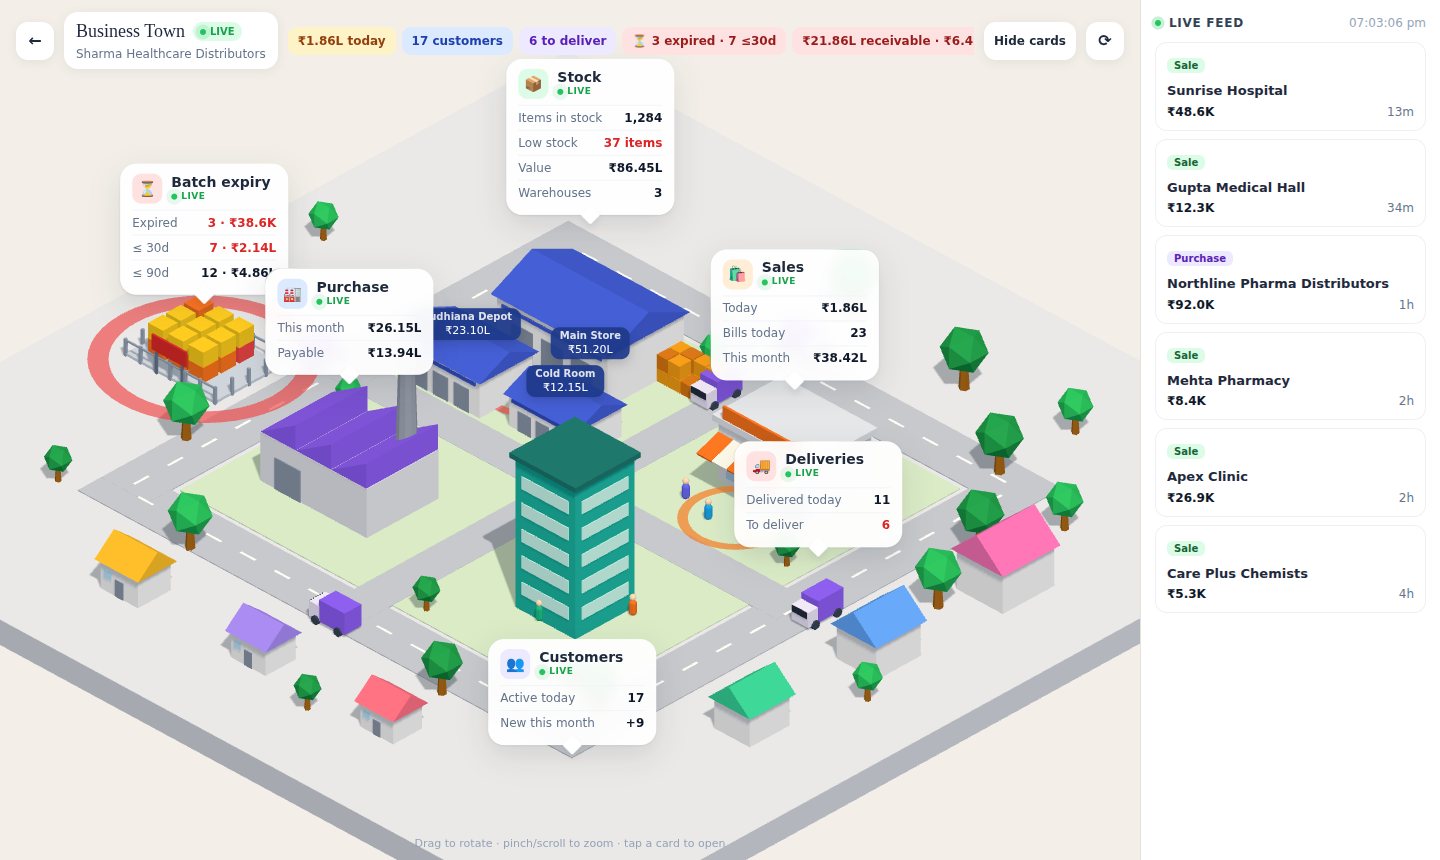The image size is (1440, 860).
Task: Hide the info cards
Action: [x=1029, y=41]
